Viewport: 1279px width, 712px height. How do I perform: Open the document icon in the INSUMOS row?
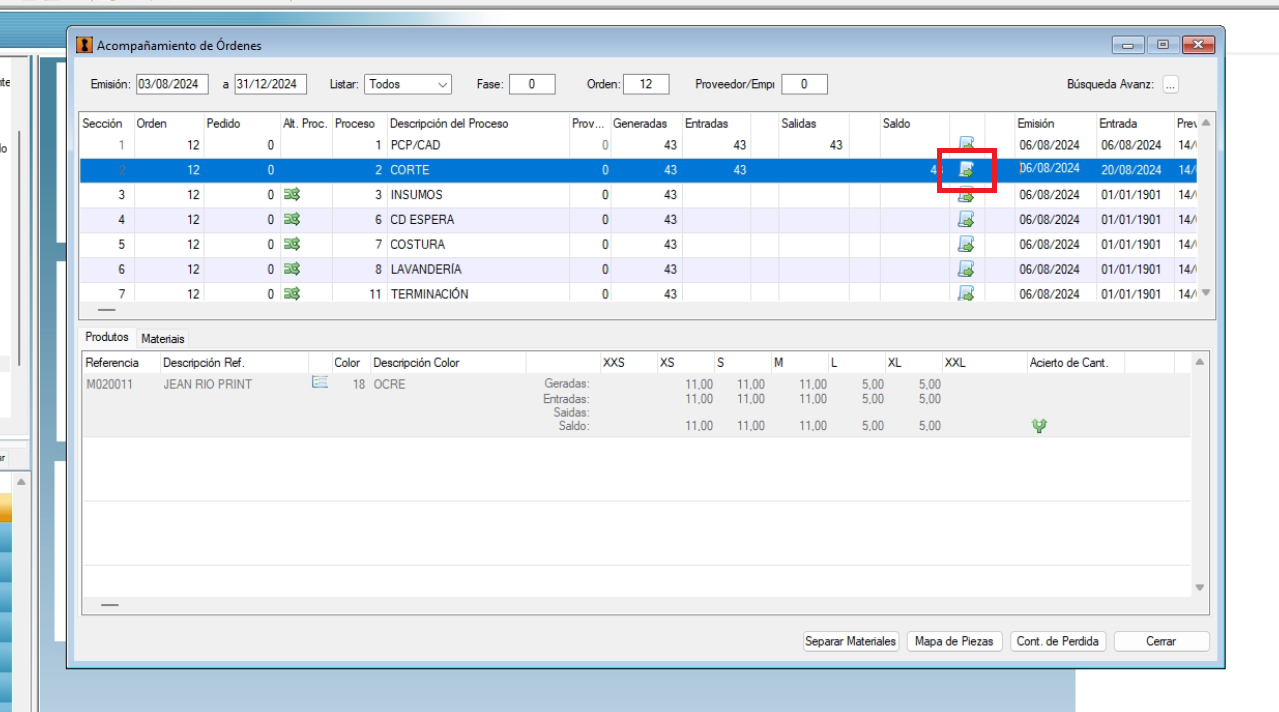coord(966,195)
